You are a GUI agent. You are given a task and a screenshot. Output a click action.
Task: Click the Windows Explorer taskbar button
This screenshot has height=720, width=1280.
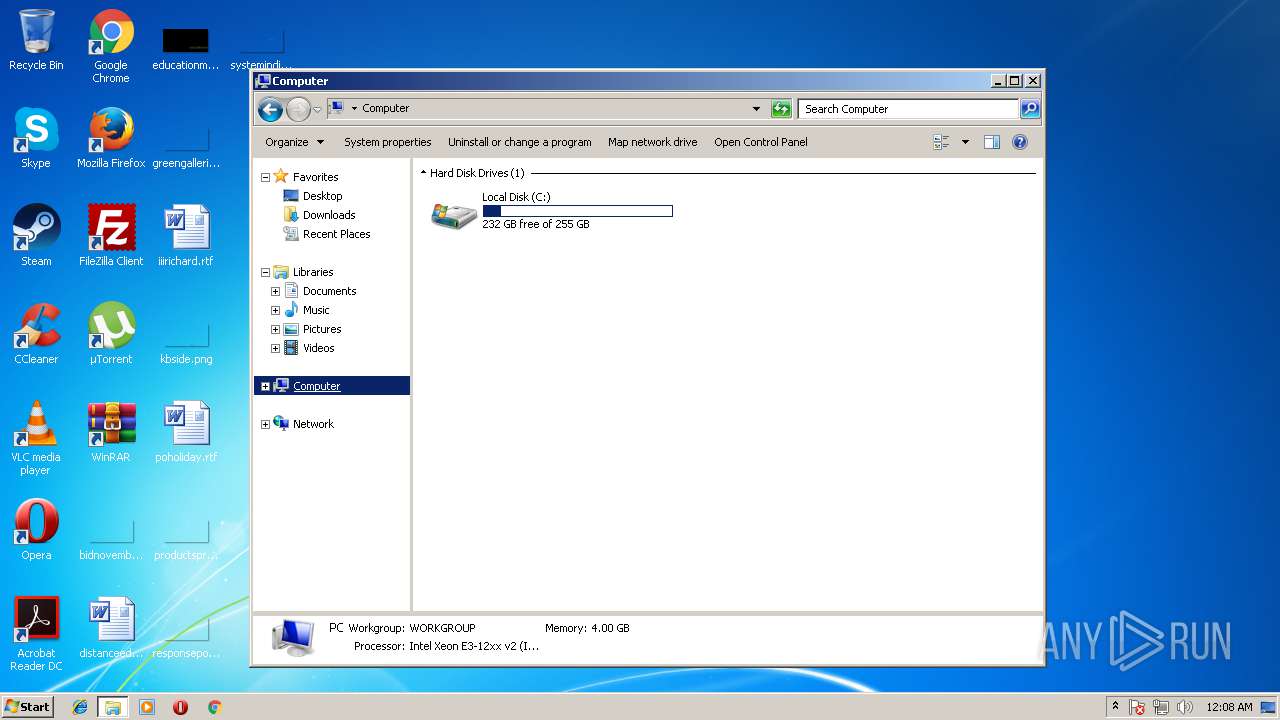pyautogui.click(x=113, y=707)
